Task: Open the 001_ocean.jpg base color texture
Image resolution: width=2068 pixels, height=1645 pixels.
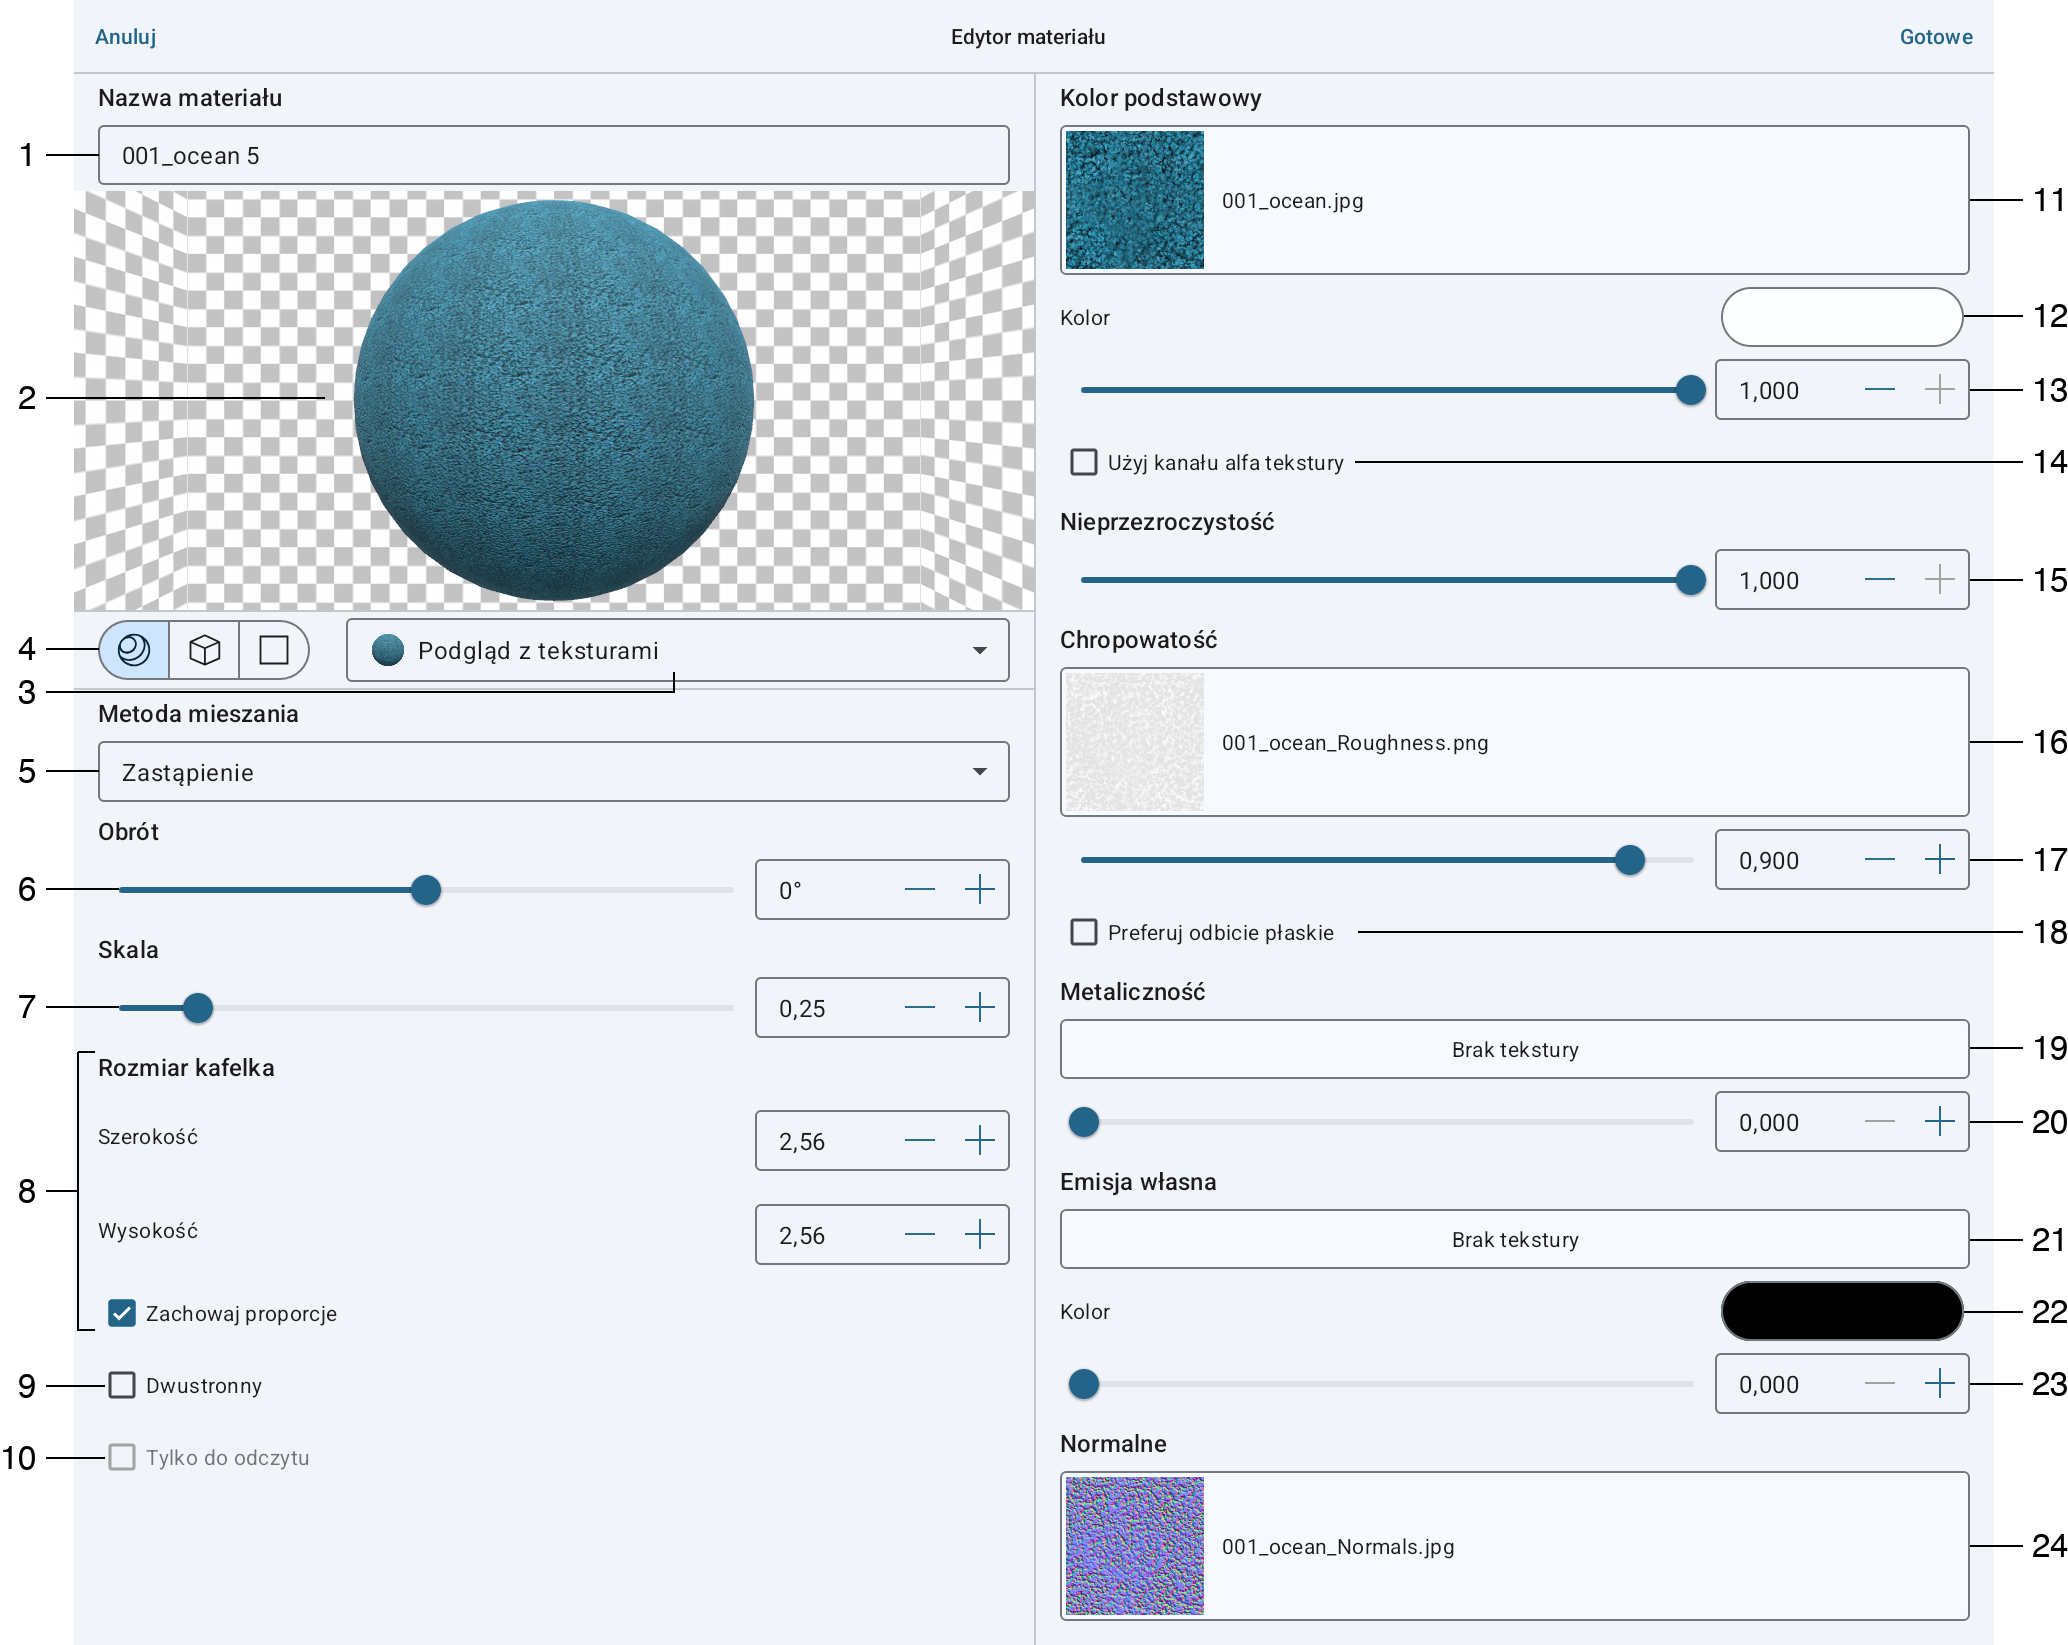Action: (x=1514, y=200)
